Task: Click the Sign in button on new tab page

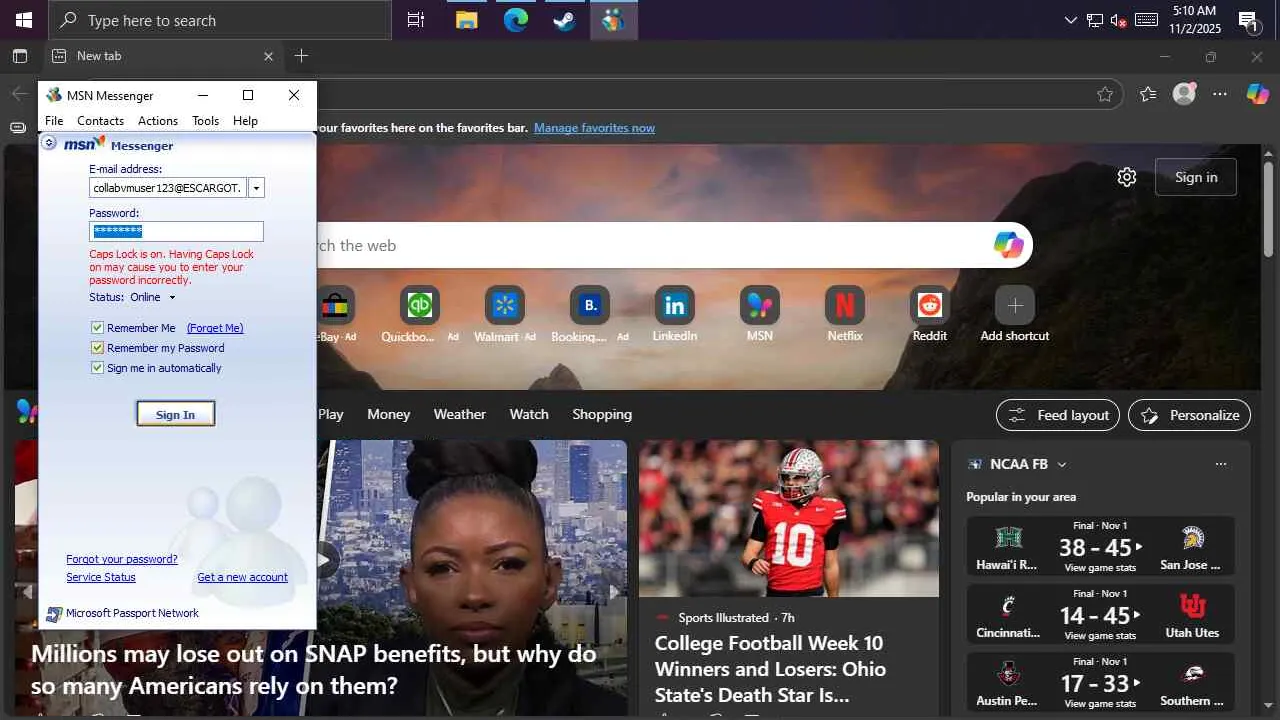Action: [1196, 177]
